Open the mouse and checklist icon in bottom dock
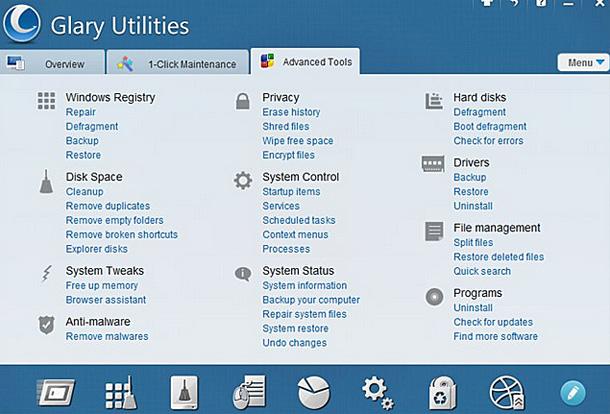This screenshot has width=610, height=414. pyautogui.click(x=249, y=393)
